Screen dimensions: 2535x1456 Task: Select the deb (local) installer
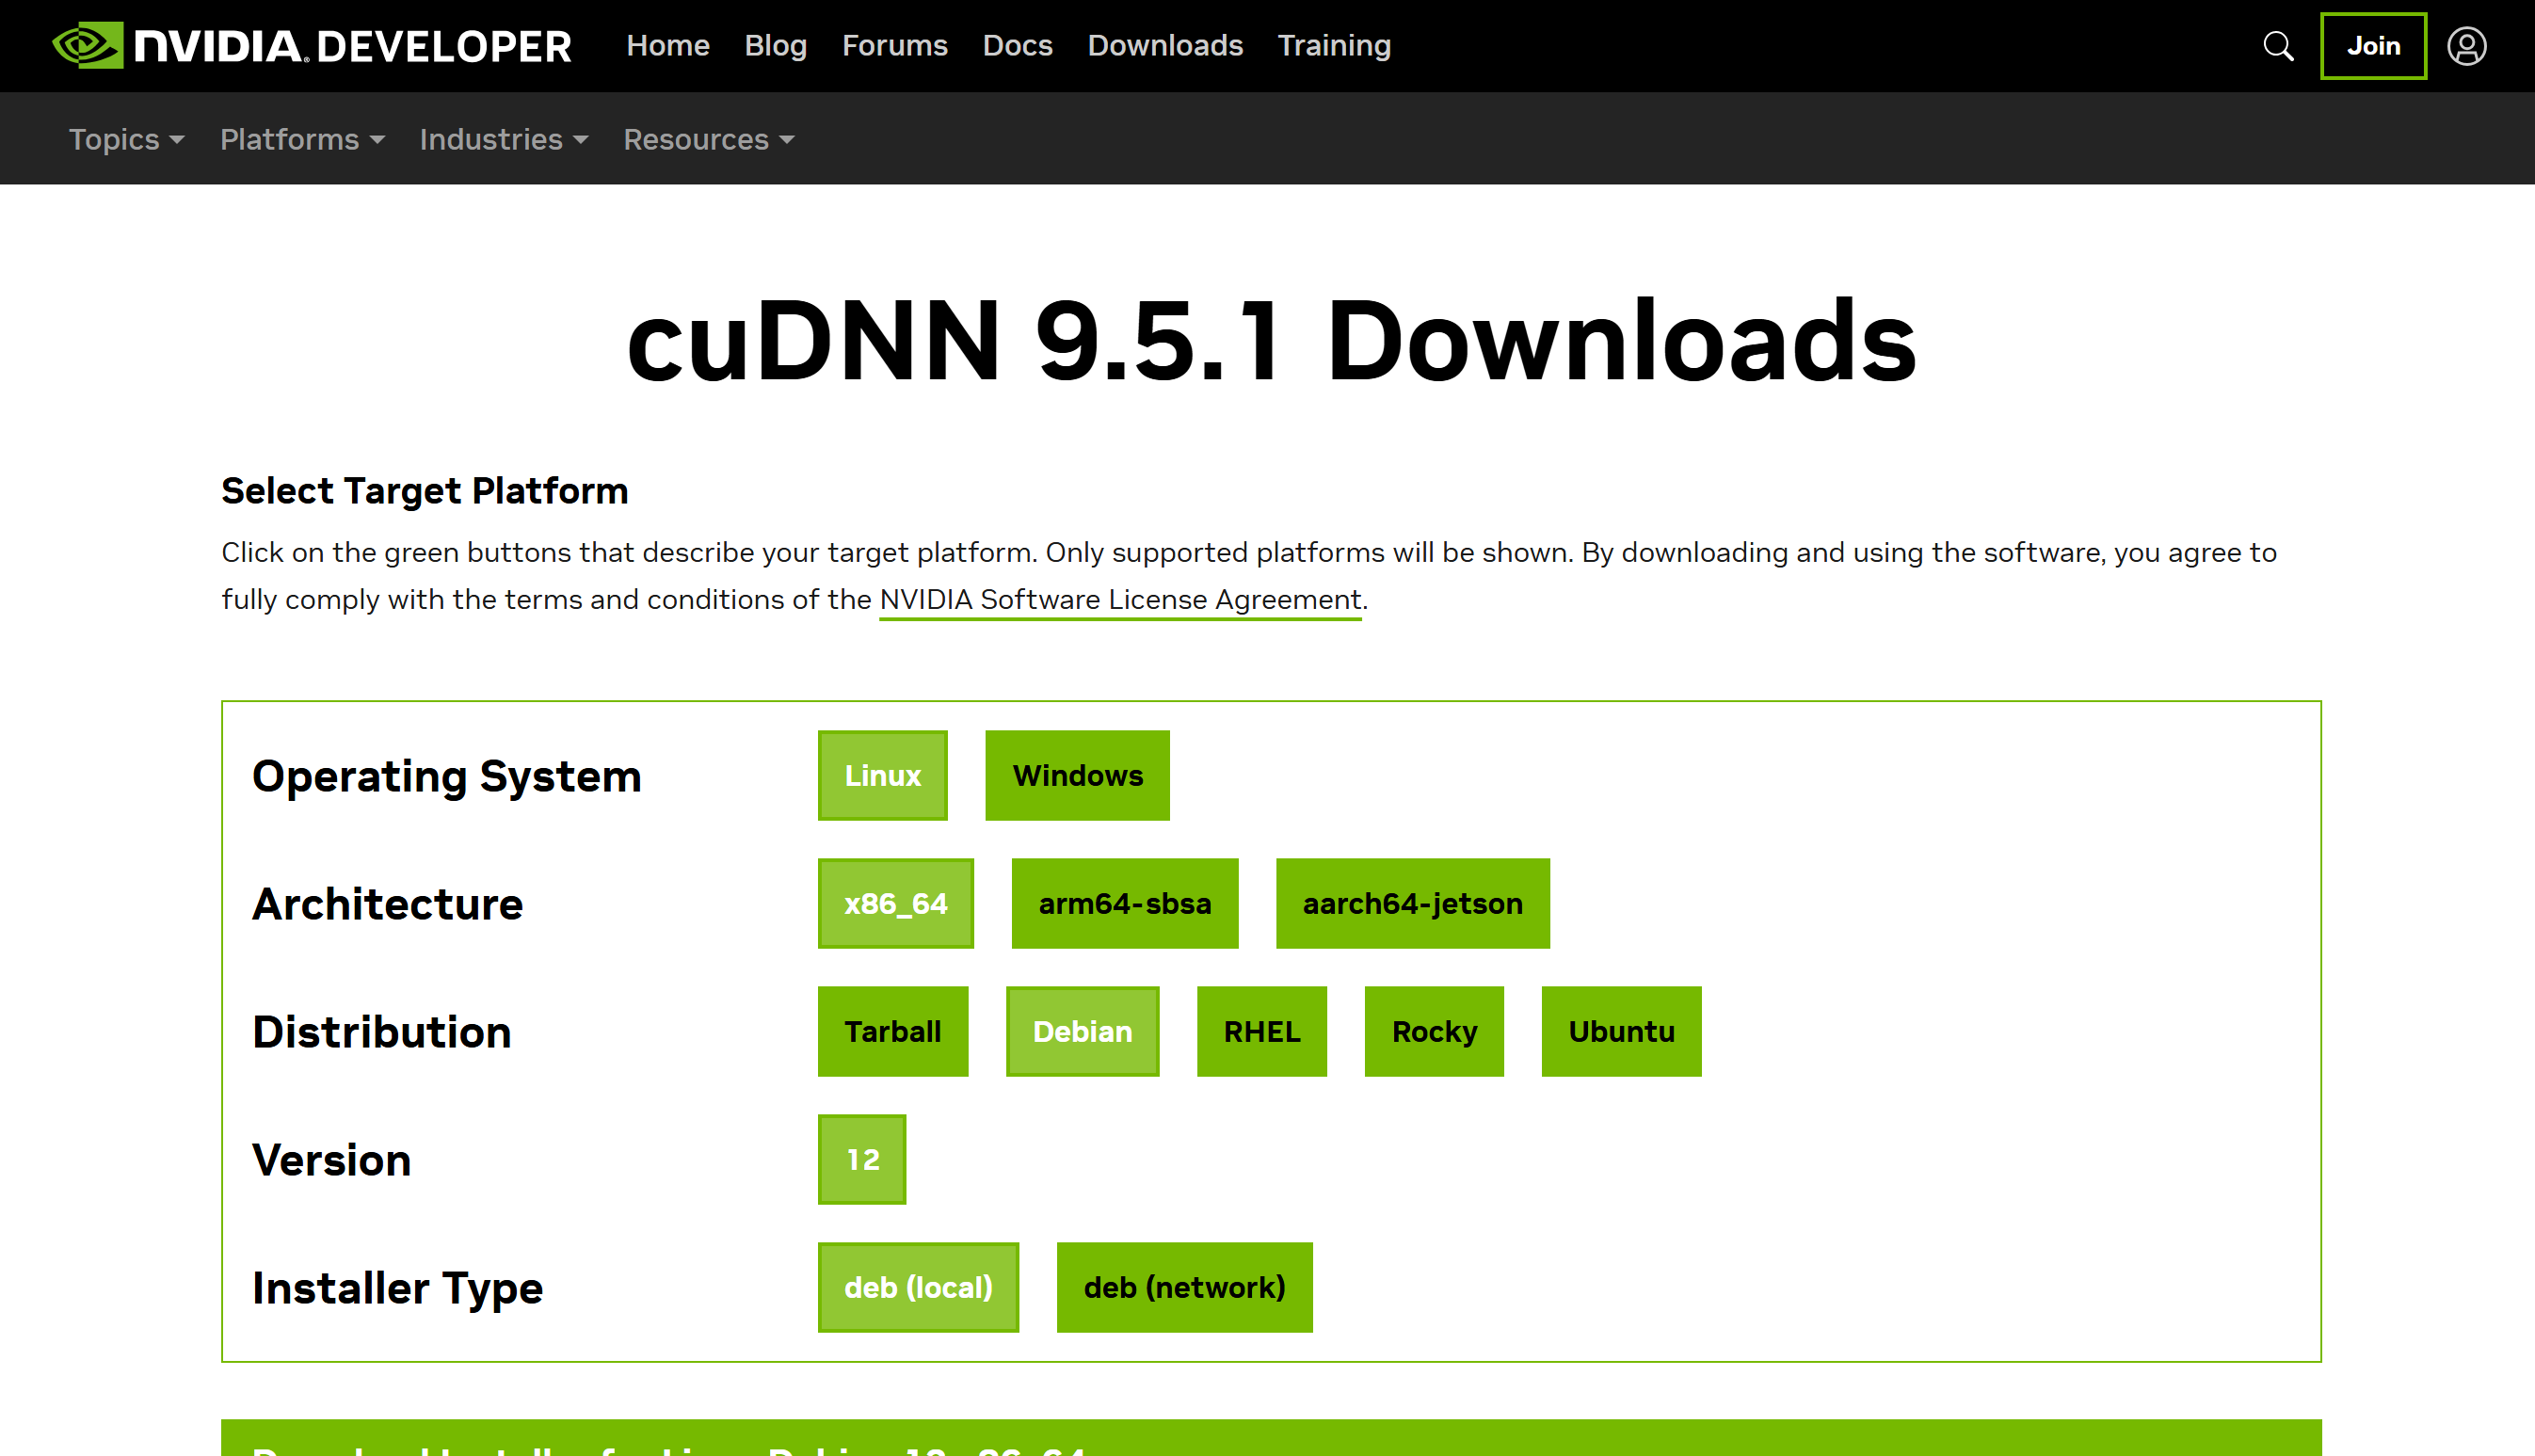(917, 1287)
